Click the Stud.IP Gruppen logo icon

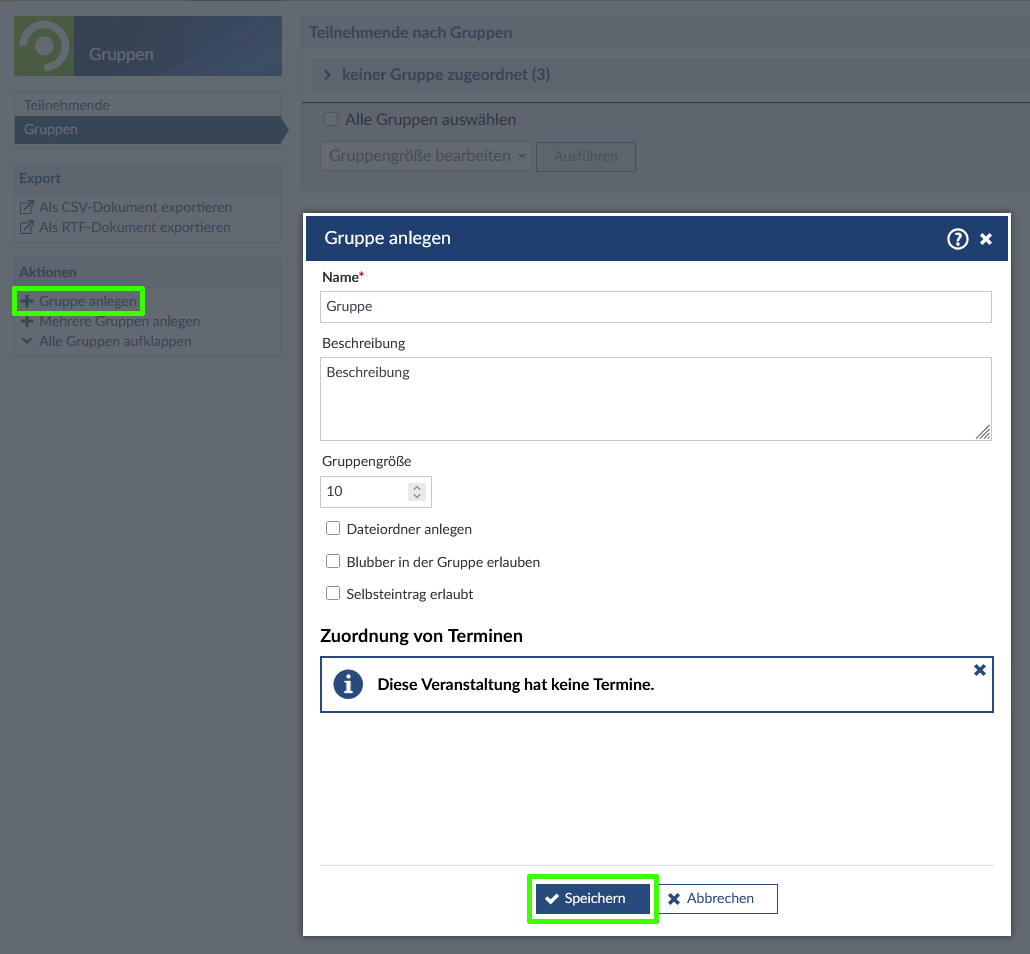pyautogui.click(x=44, y=46)
